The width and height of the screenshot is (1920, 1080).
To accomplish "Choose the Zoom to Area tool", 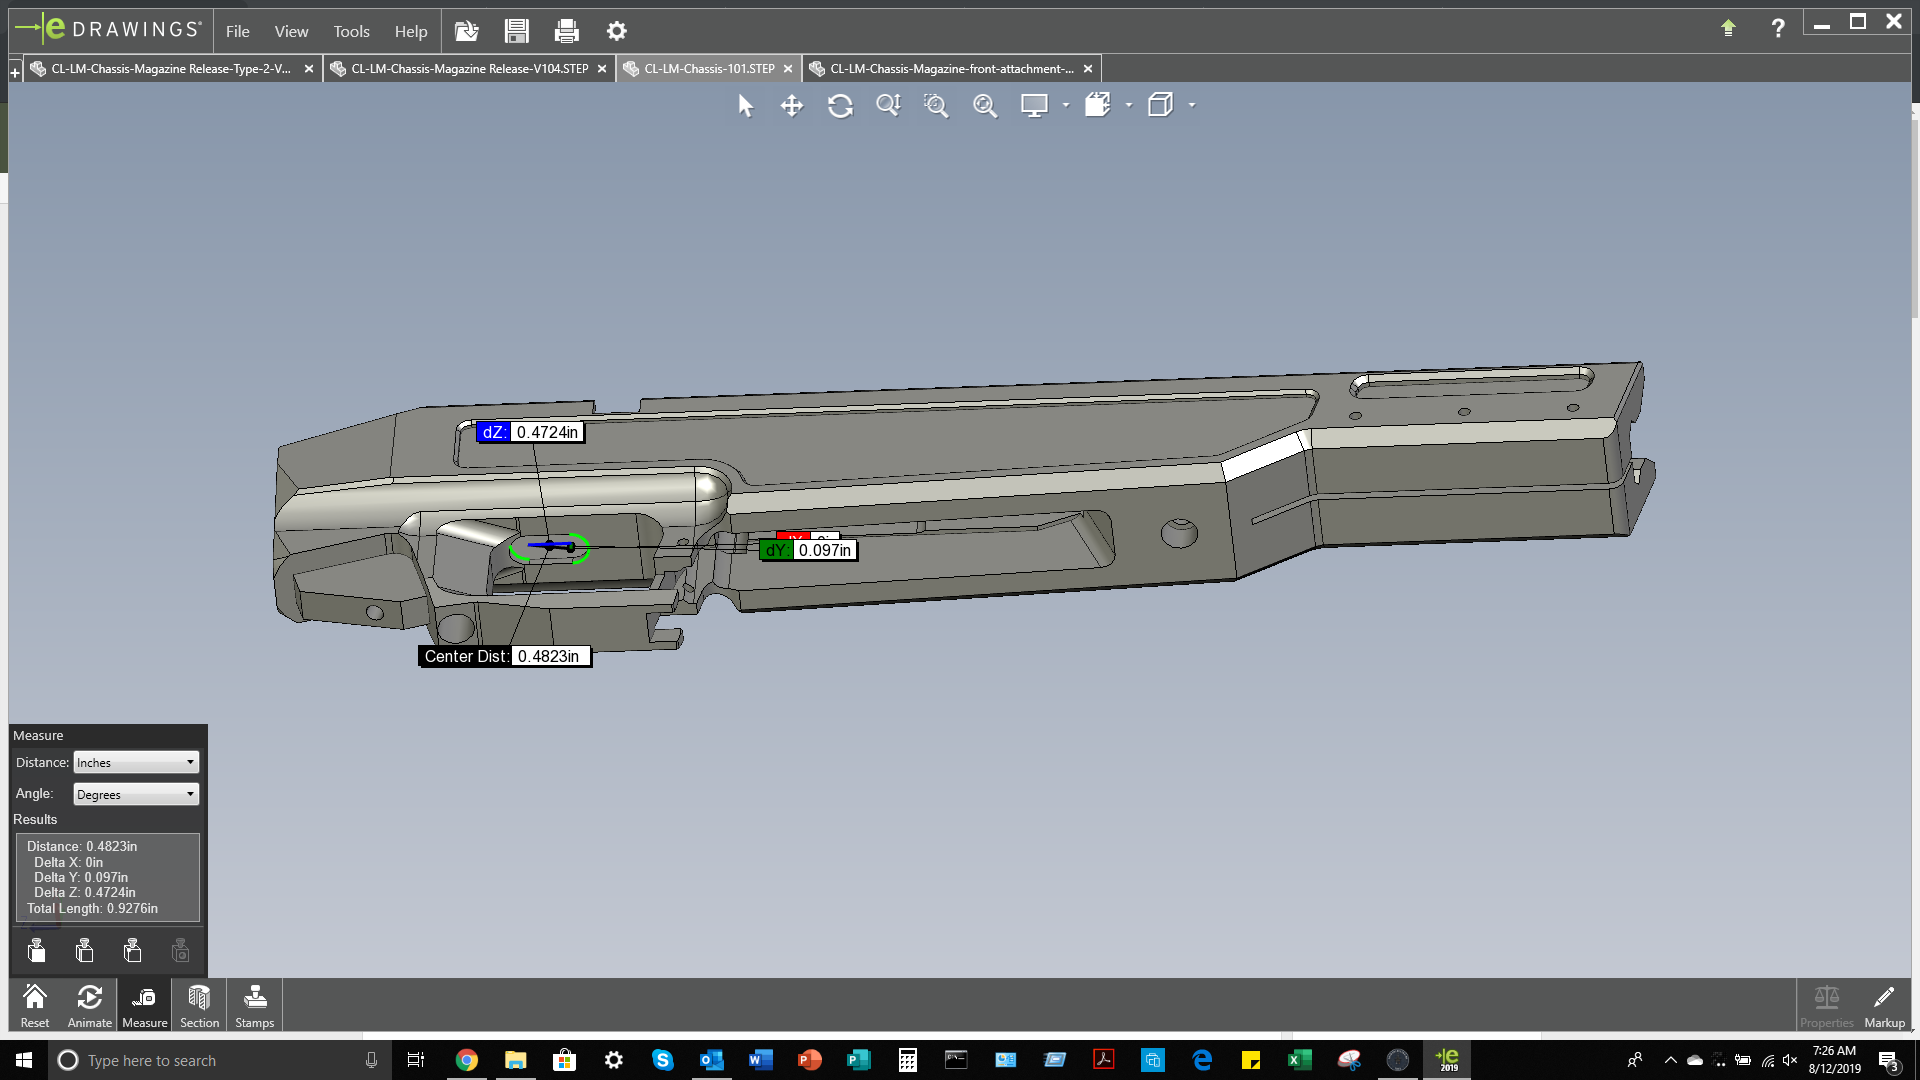I will (x=936, y=106).
